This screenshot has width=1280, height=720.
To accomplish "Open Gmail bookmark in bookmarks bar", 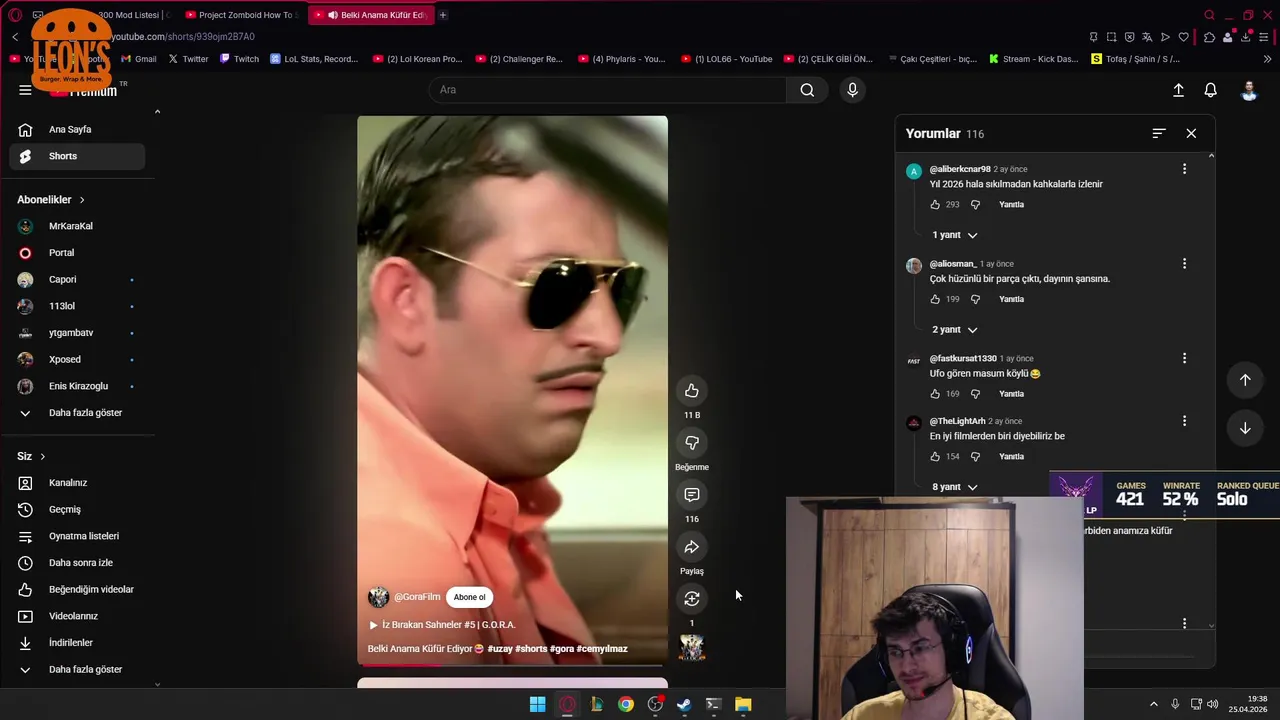I will [138, 59].
